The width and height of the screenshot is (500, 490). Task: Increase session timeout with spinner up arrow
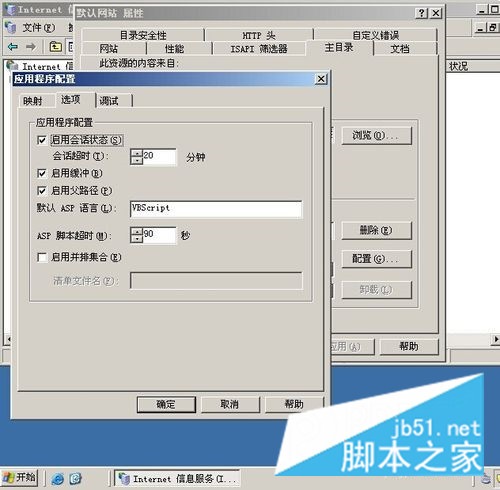(x=137, y=153)
